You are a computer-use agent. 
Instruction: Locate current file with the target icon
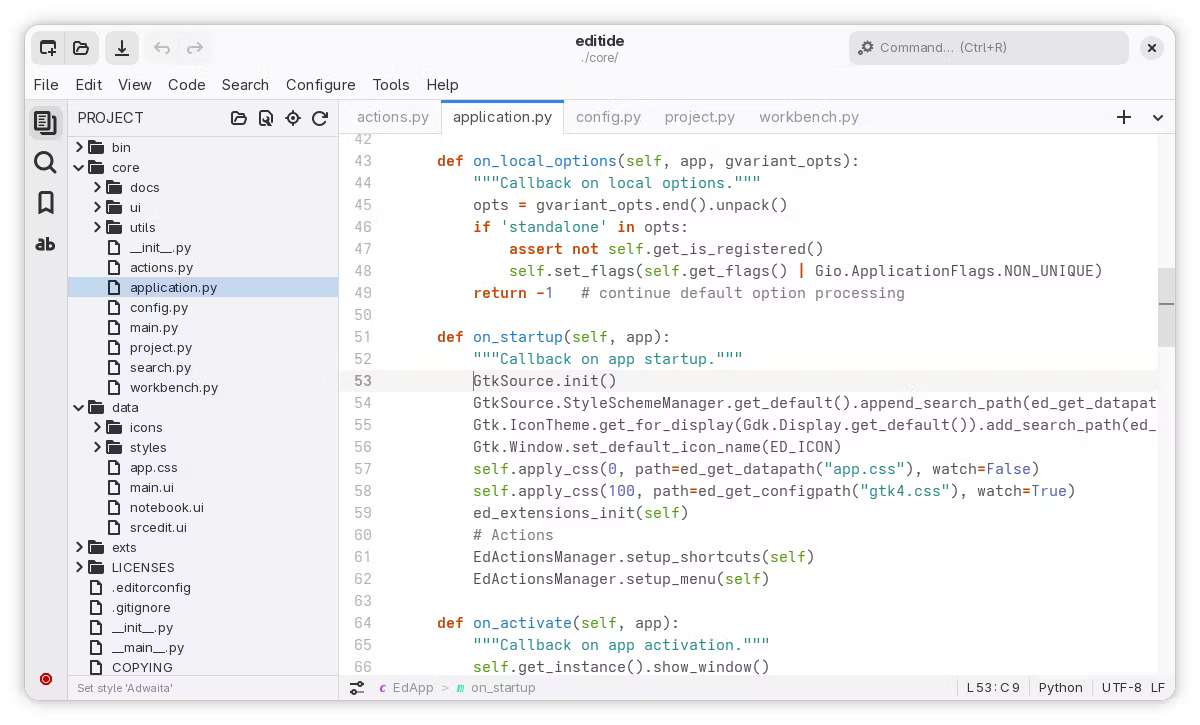[293, 118]
